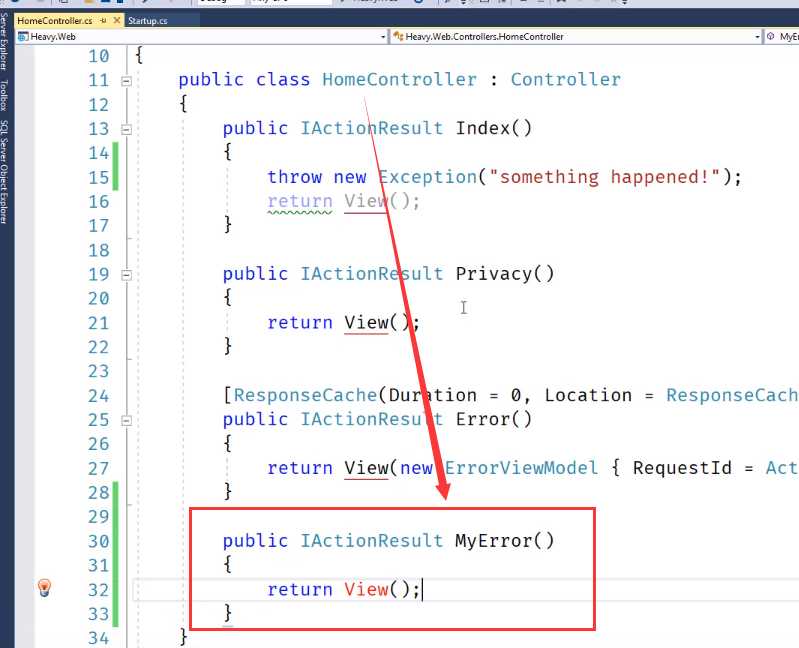Click the Controller base class name
This screenshot has height=648, width=799.
pos(566,79)
